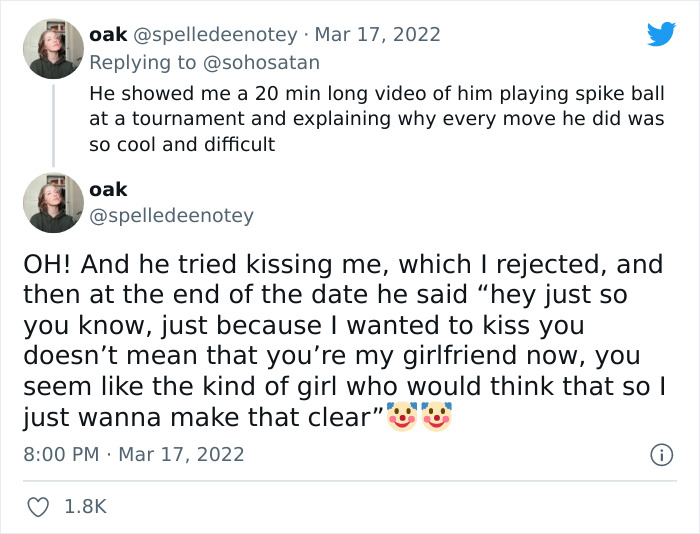Open oak's avatar on the main tweet

(x=53, y=202)
